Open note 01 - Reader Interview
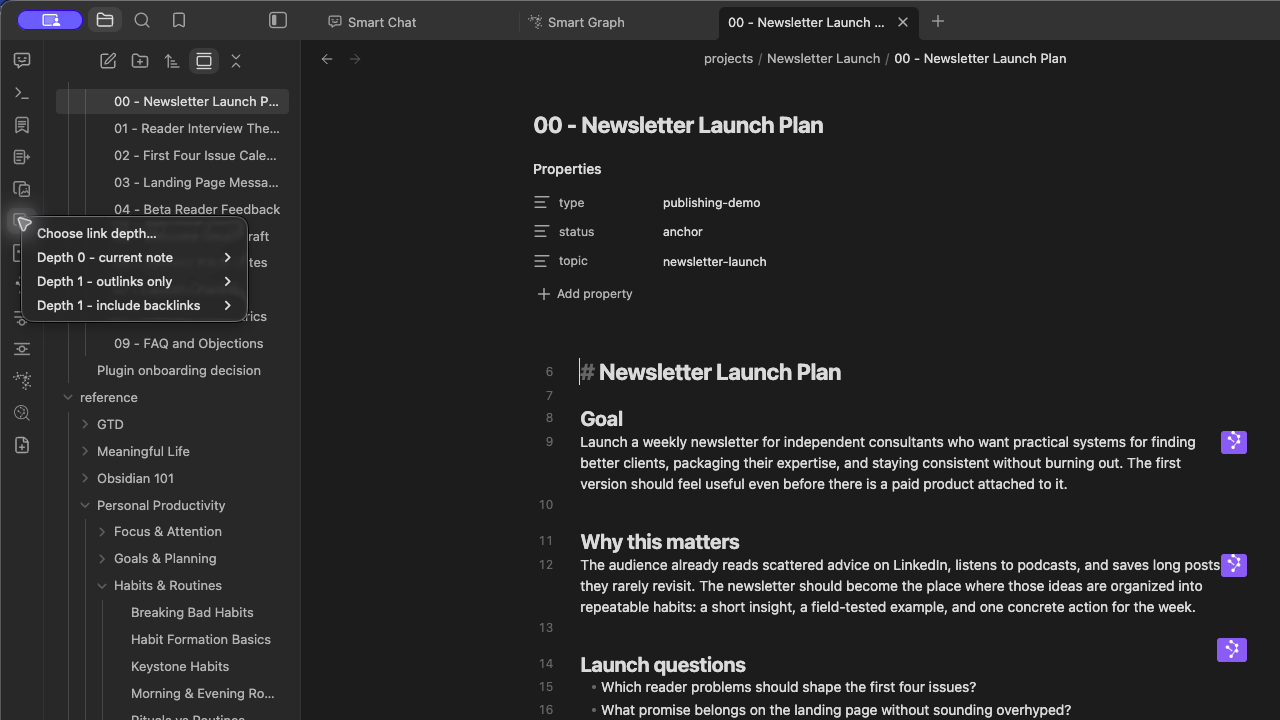 click(197, 128)
